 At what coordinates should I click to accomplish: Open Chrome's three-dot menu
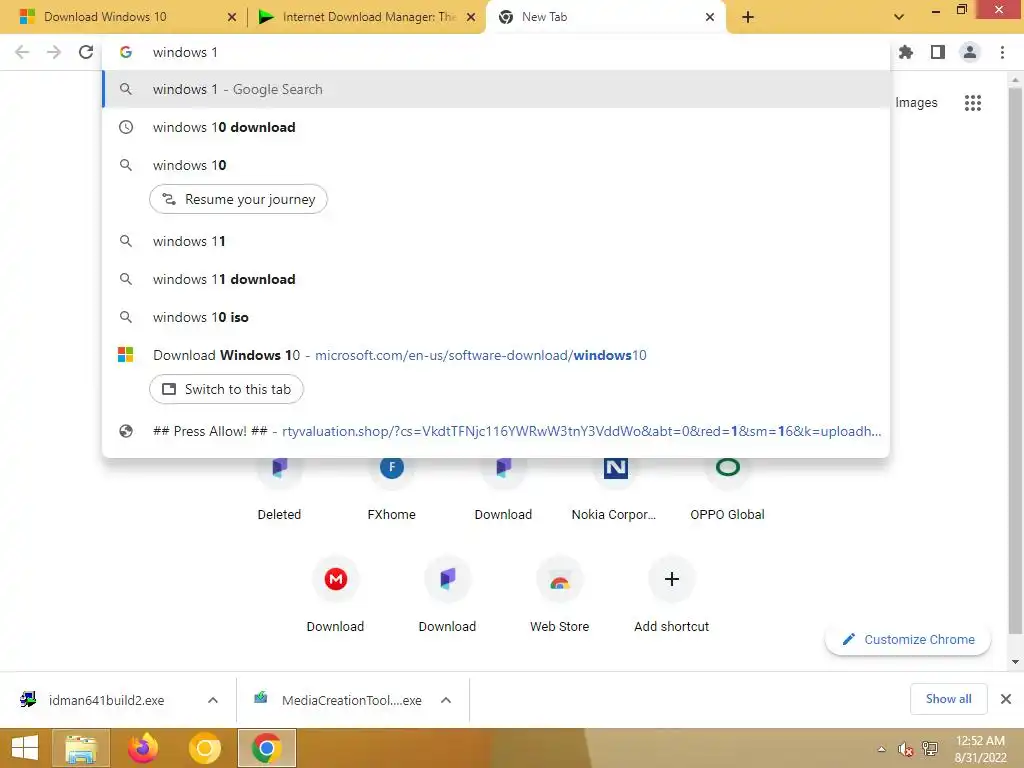point(1002,52)
